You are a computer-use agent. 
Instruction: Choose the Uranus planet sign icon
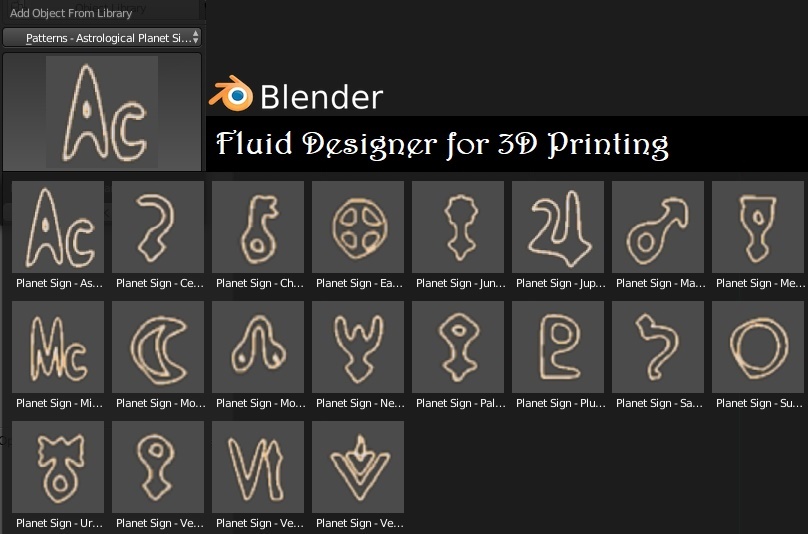[x=58, y=467]
